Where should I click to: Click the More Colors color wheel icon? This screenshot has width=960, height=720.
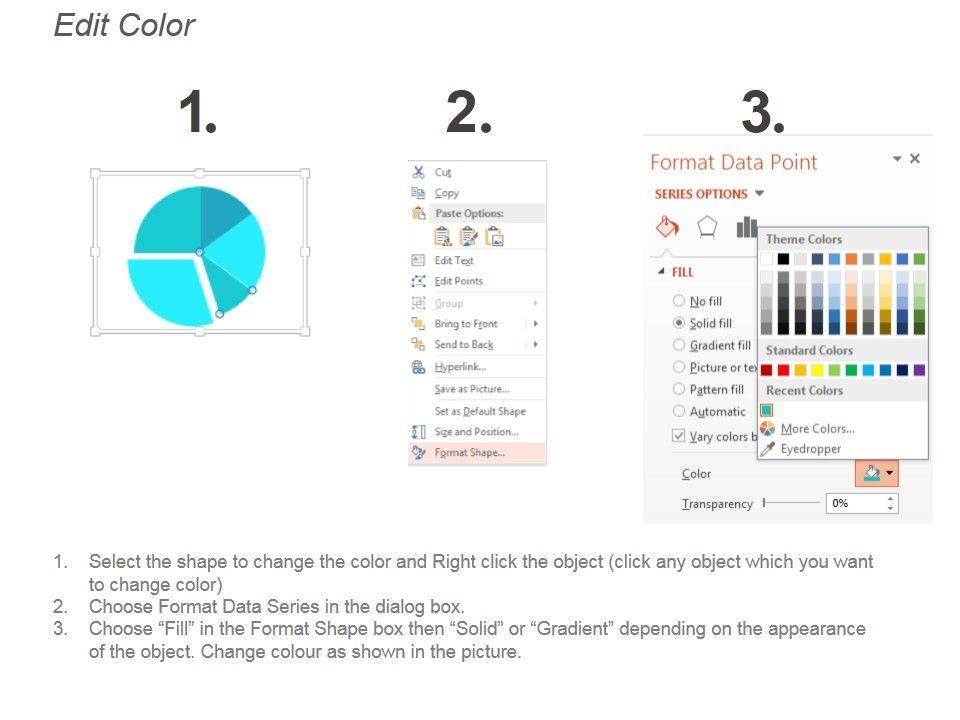pyautogui.click(x=768, y=429)
